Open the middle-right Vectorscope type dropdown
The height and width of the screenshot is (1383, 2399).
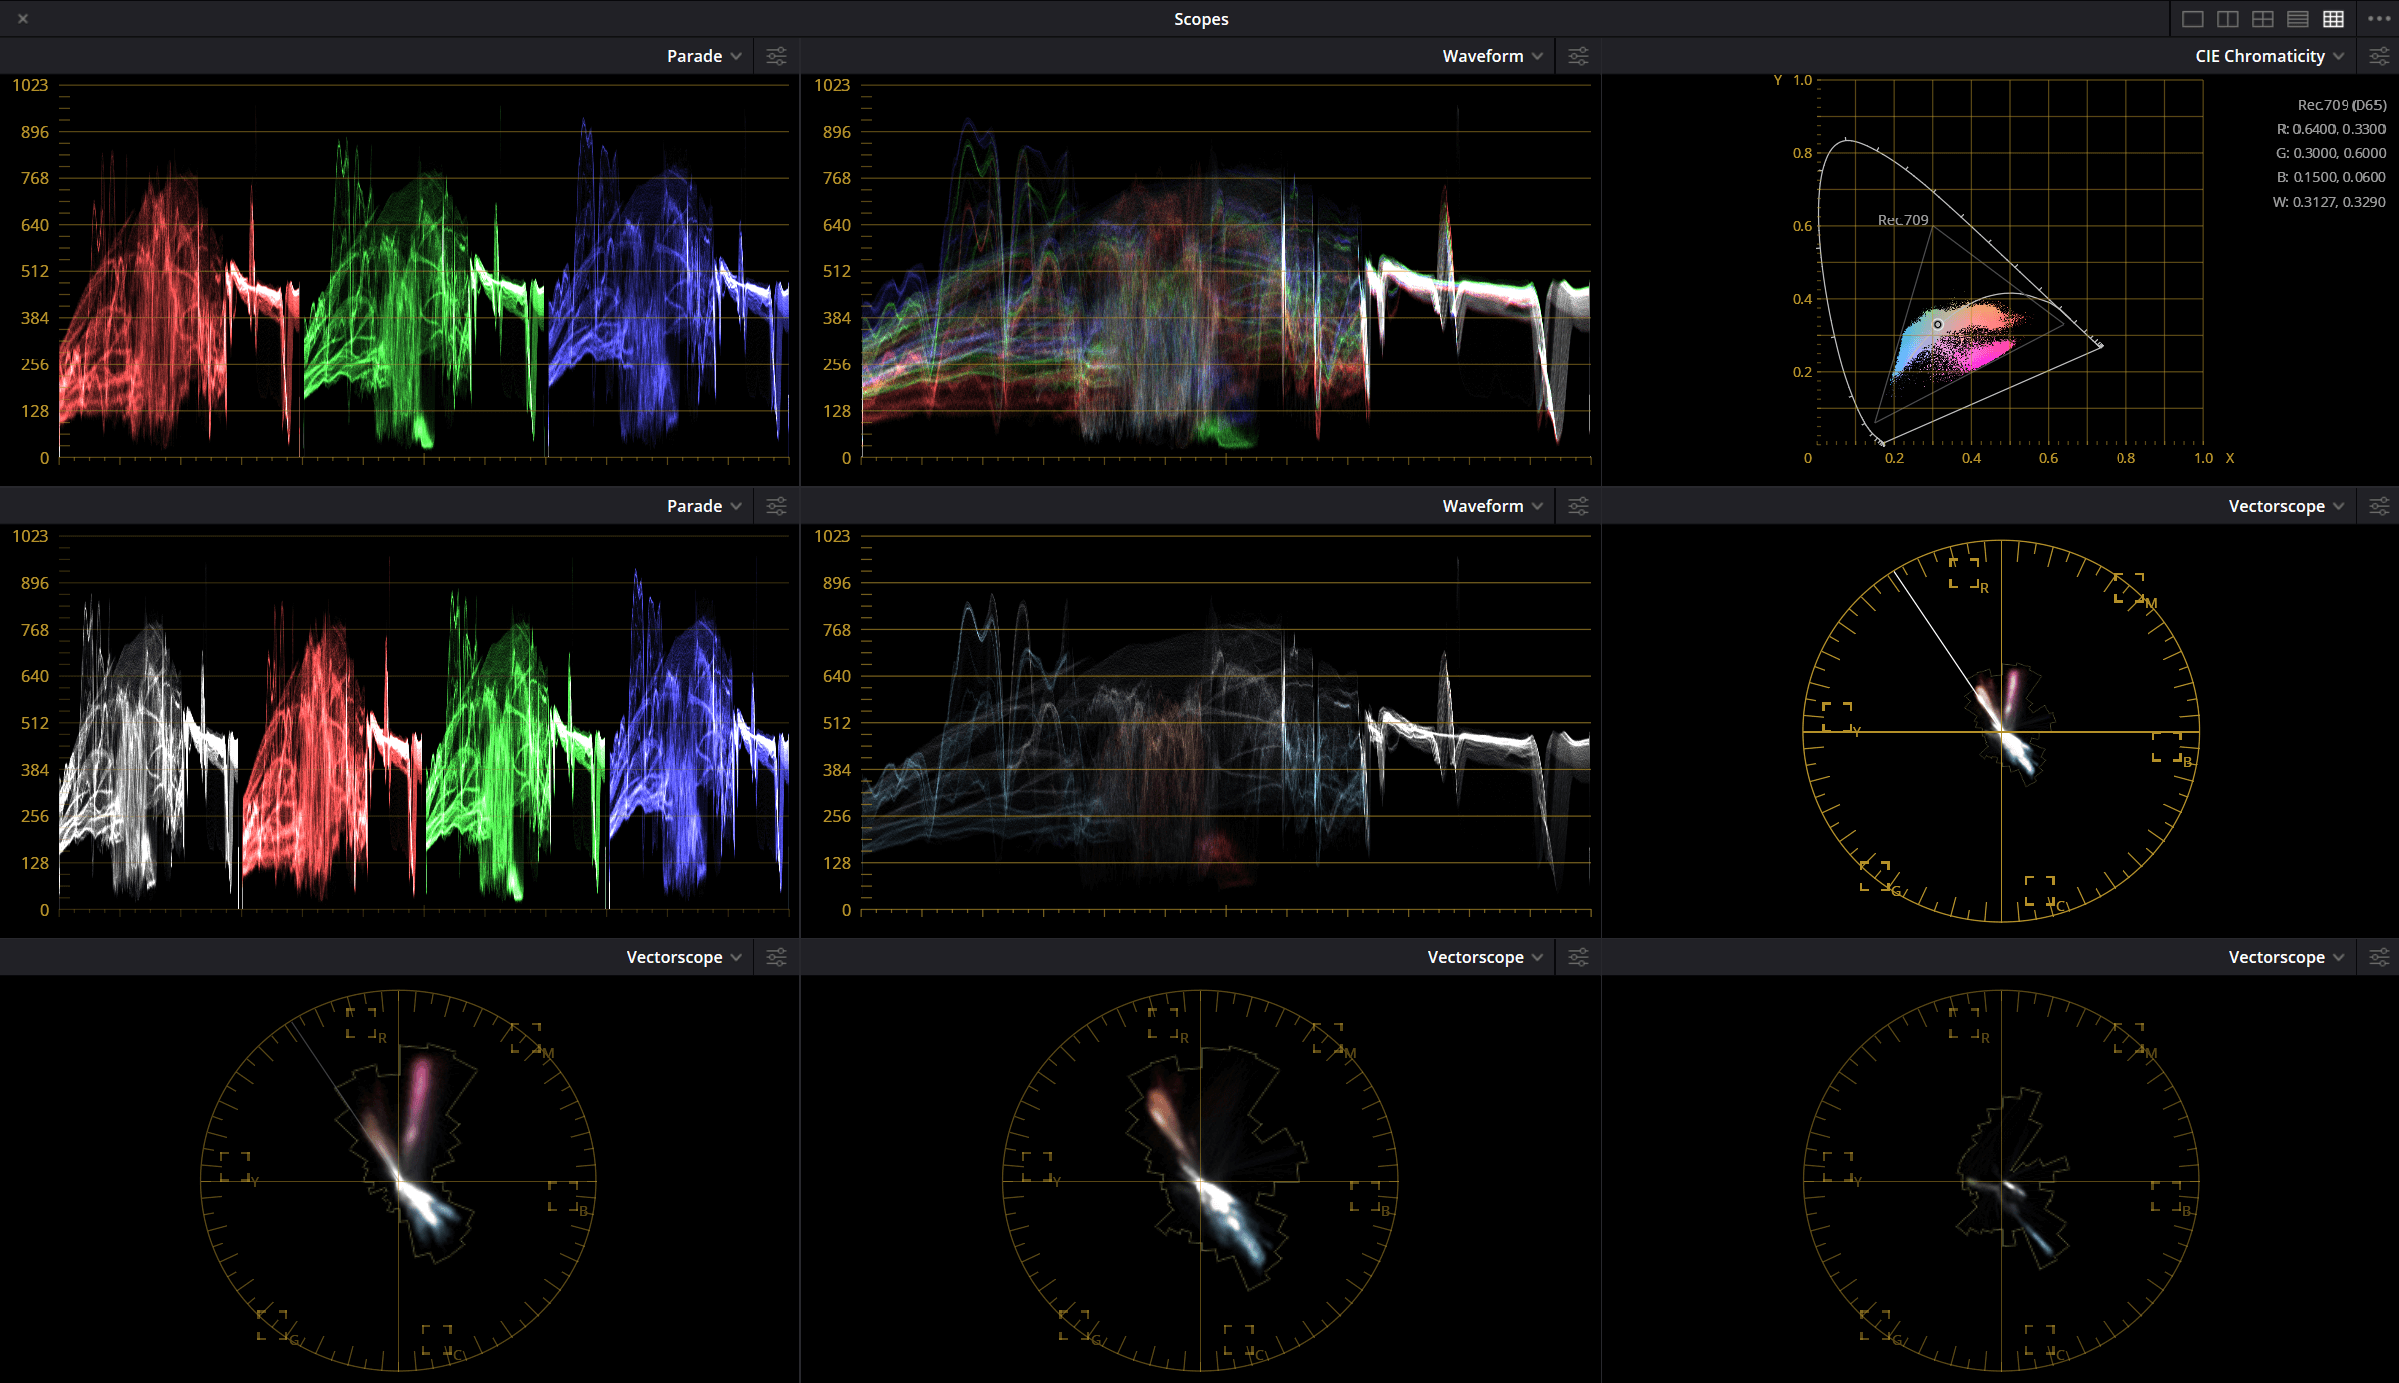click(2284, 506)
